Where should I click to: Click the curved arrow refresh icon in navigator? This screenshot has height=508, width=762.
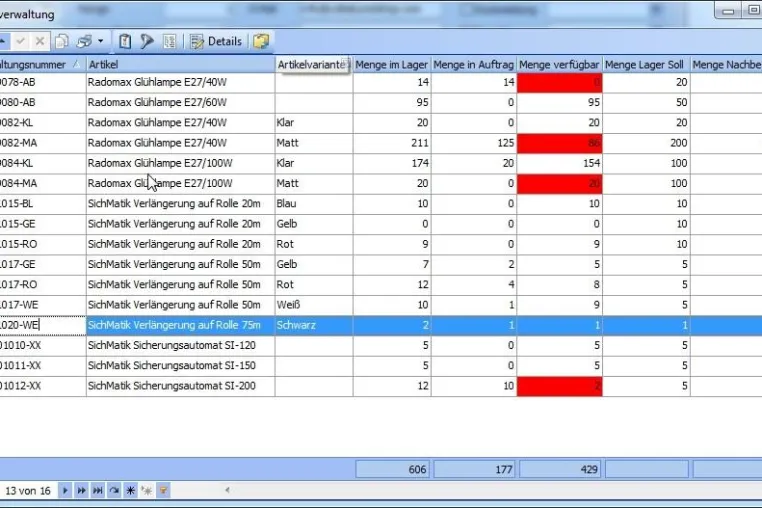[114, 490]
